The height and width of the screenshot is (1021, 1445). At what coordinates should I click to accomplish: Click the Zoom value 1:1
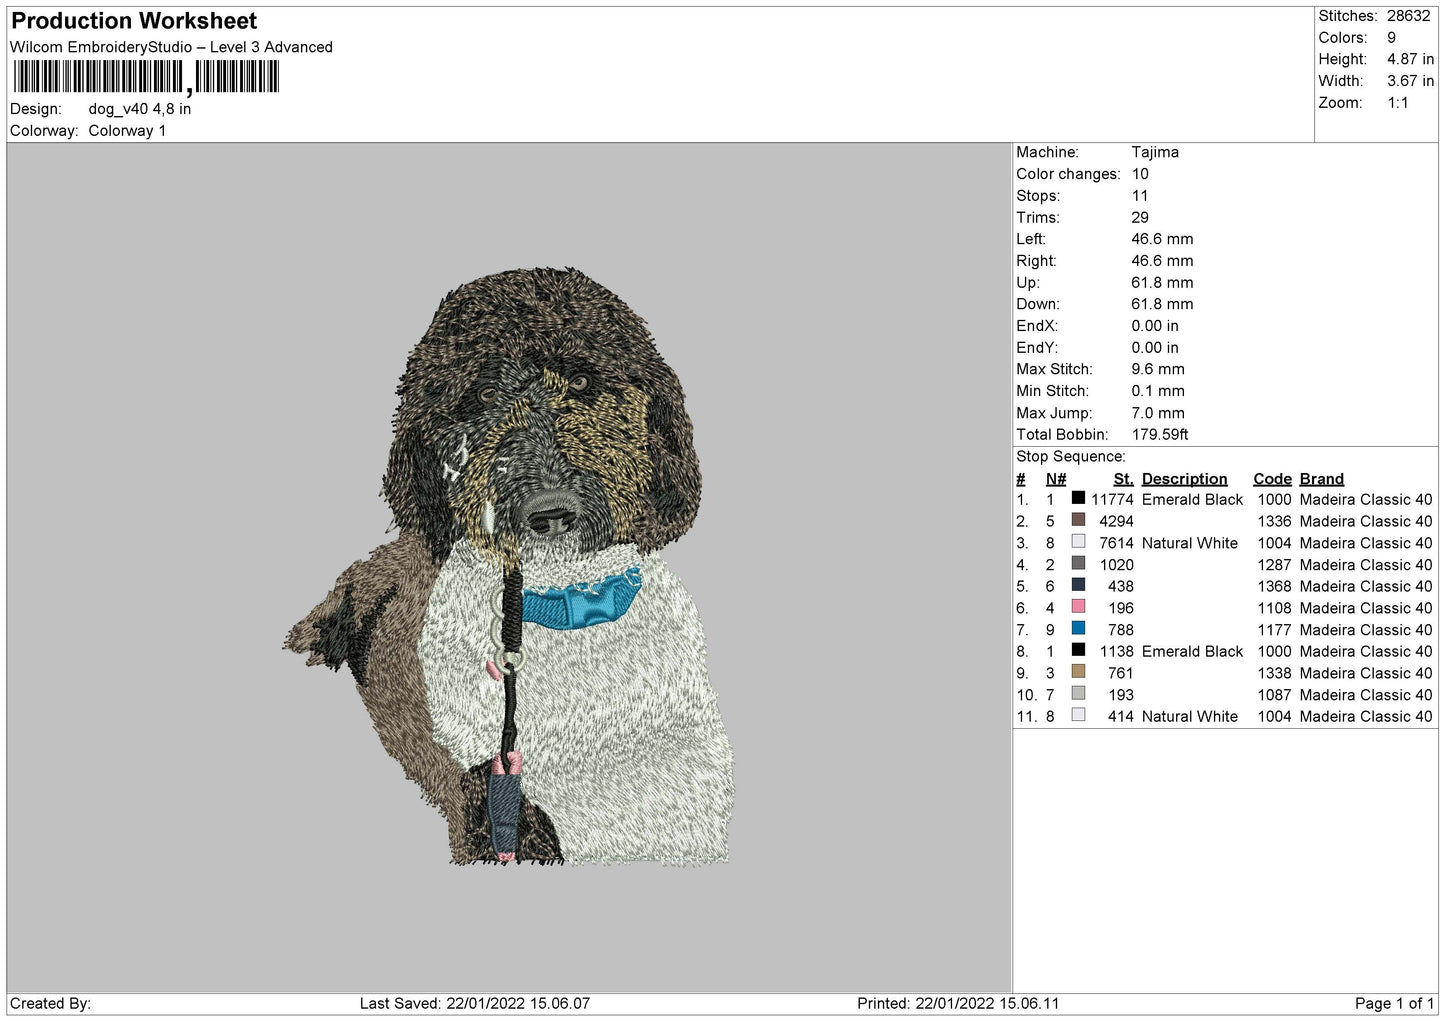(x=1397, y=103)
